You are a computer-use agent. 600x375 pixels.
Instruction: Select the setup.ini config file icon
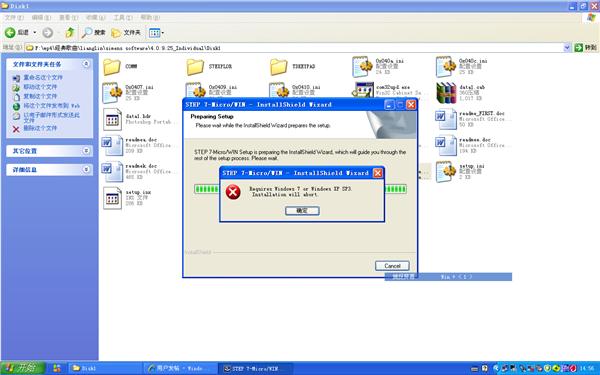(446, 172)
